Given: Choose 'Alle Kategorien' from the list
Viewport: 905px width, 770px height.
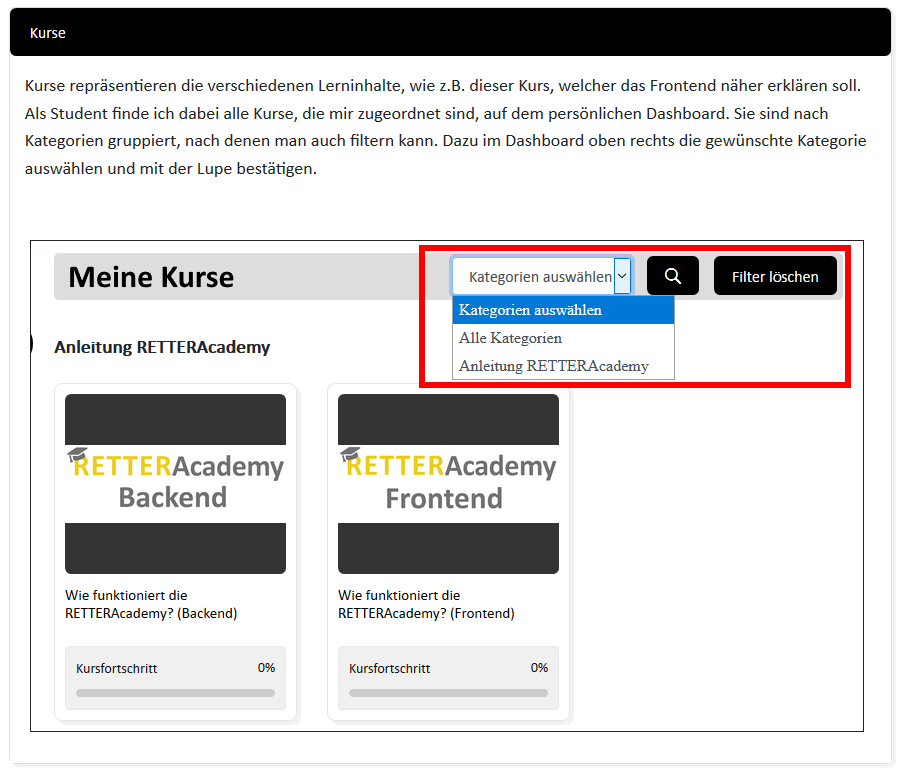Looking at the screenshot, I should (563, 338).
